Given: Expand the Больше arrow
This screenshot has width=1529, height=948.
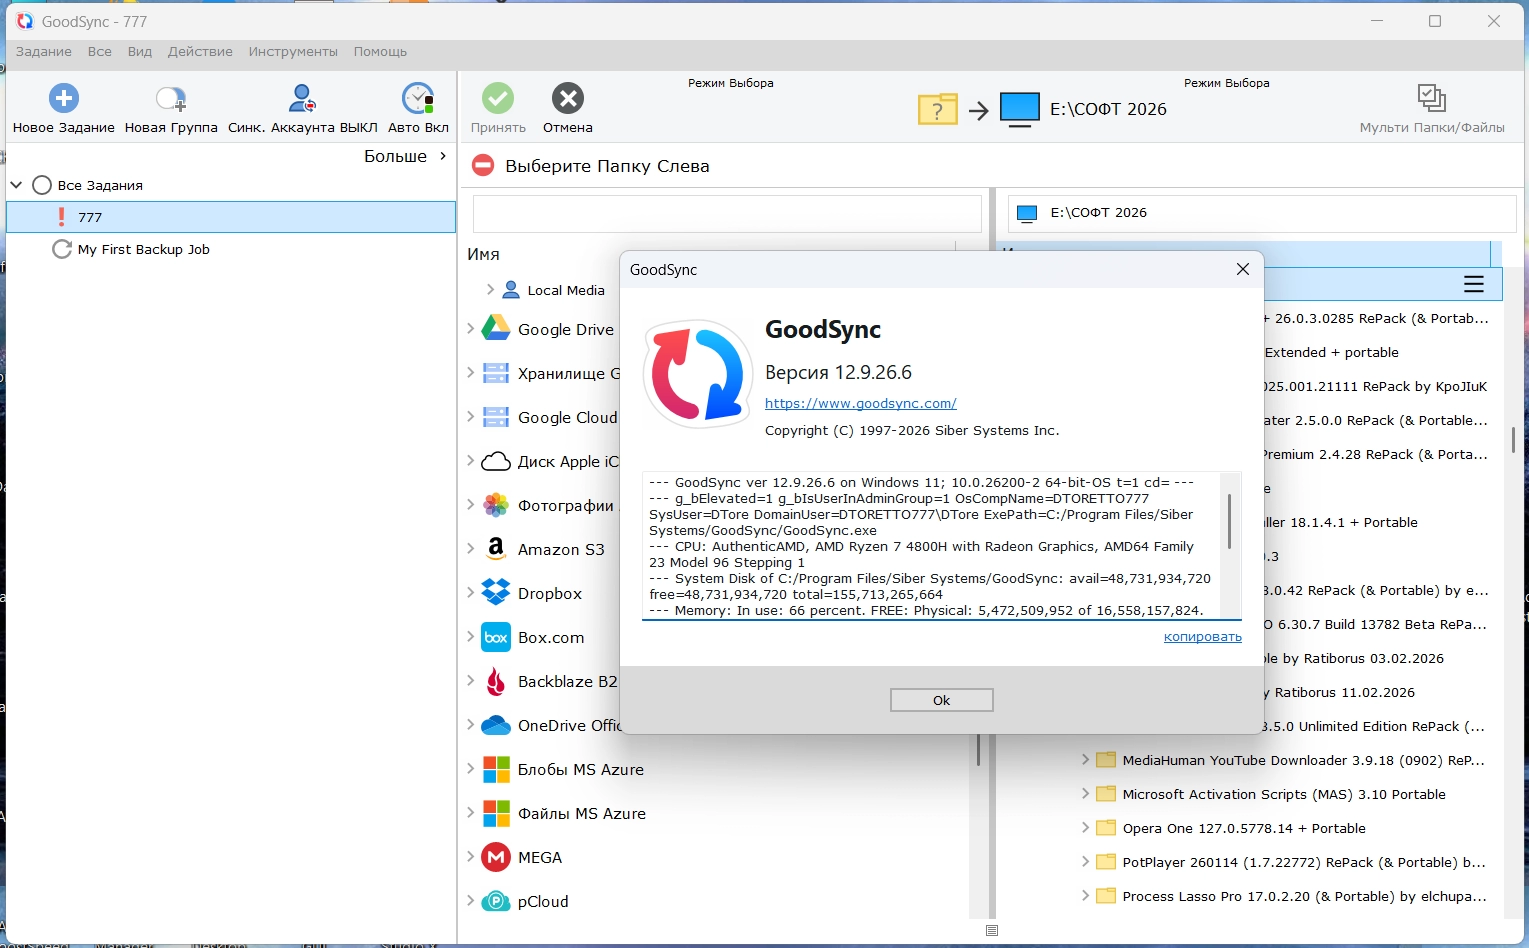Looking at the screenshot, I should coord(443,156).
